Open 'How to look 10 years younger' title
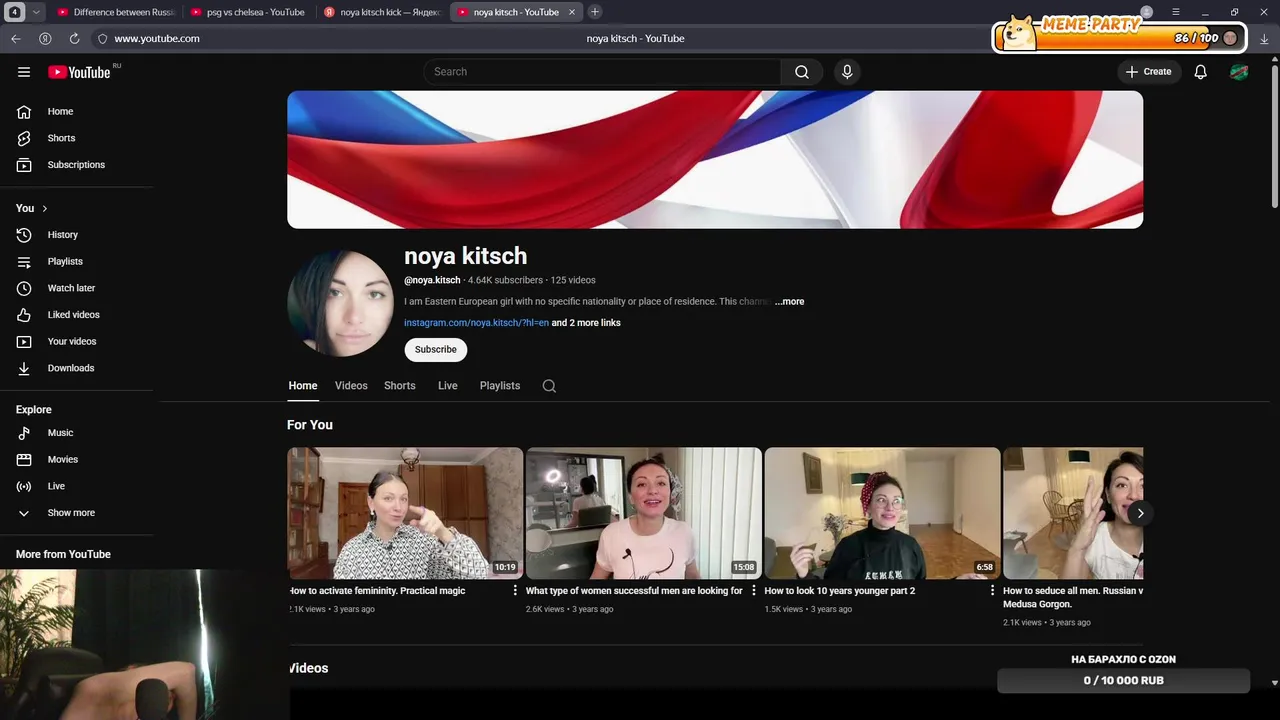The height and width of the screenshot is (720, 1280). 840,591
